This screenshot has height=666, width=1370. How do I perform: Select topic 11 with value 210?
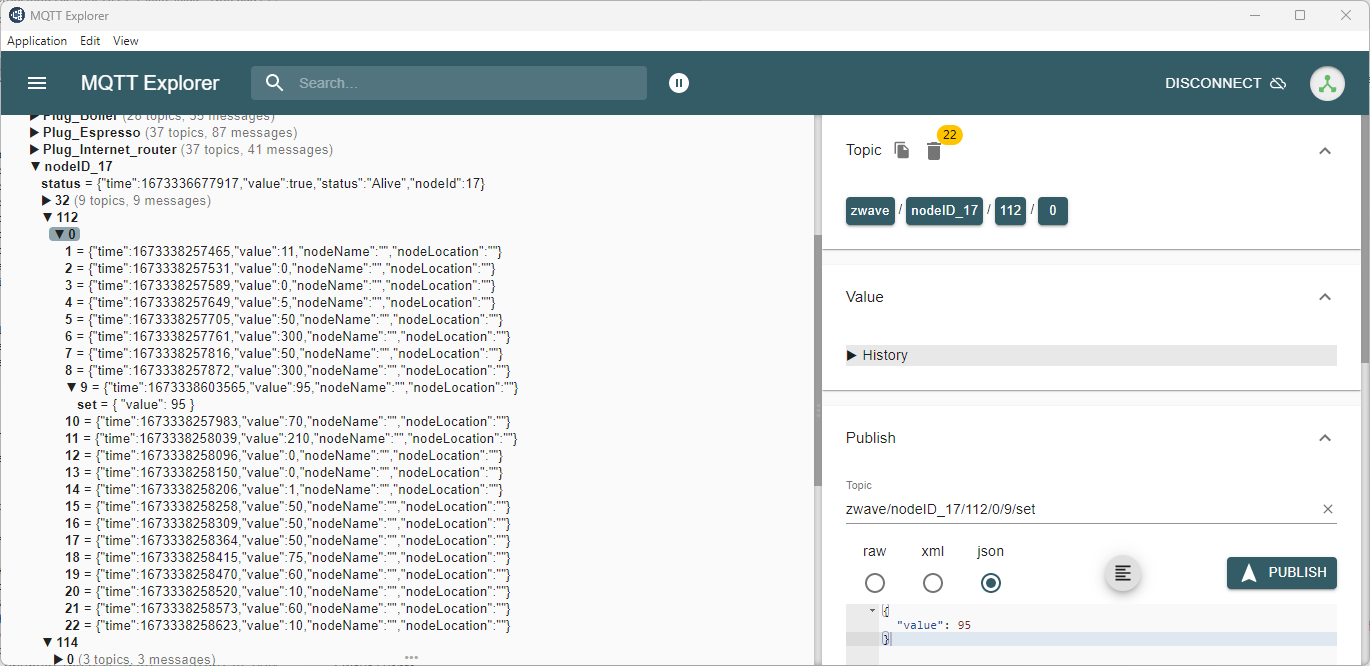[291, 438]
